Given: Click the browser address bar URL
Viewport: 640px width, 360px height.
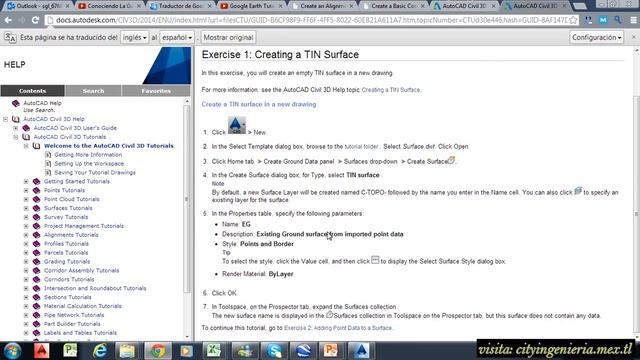Looking at the screenshot, I should (310, 20).
